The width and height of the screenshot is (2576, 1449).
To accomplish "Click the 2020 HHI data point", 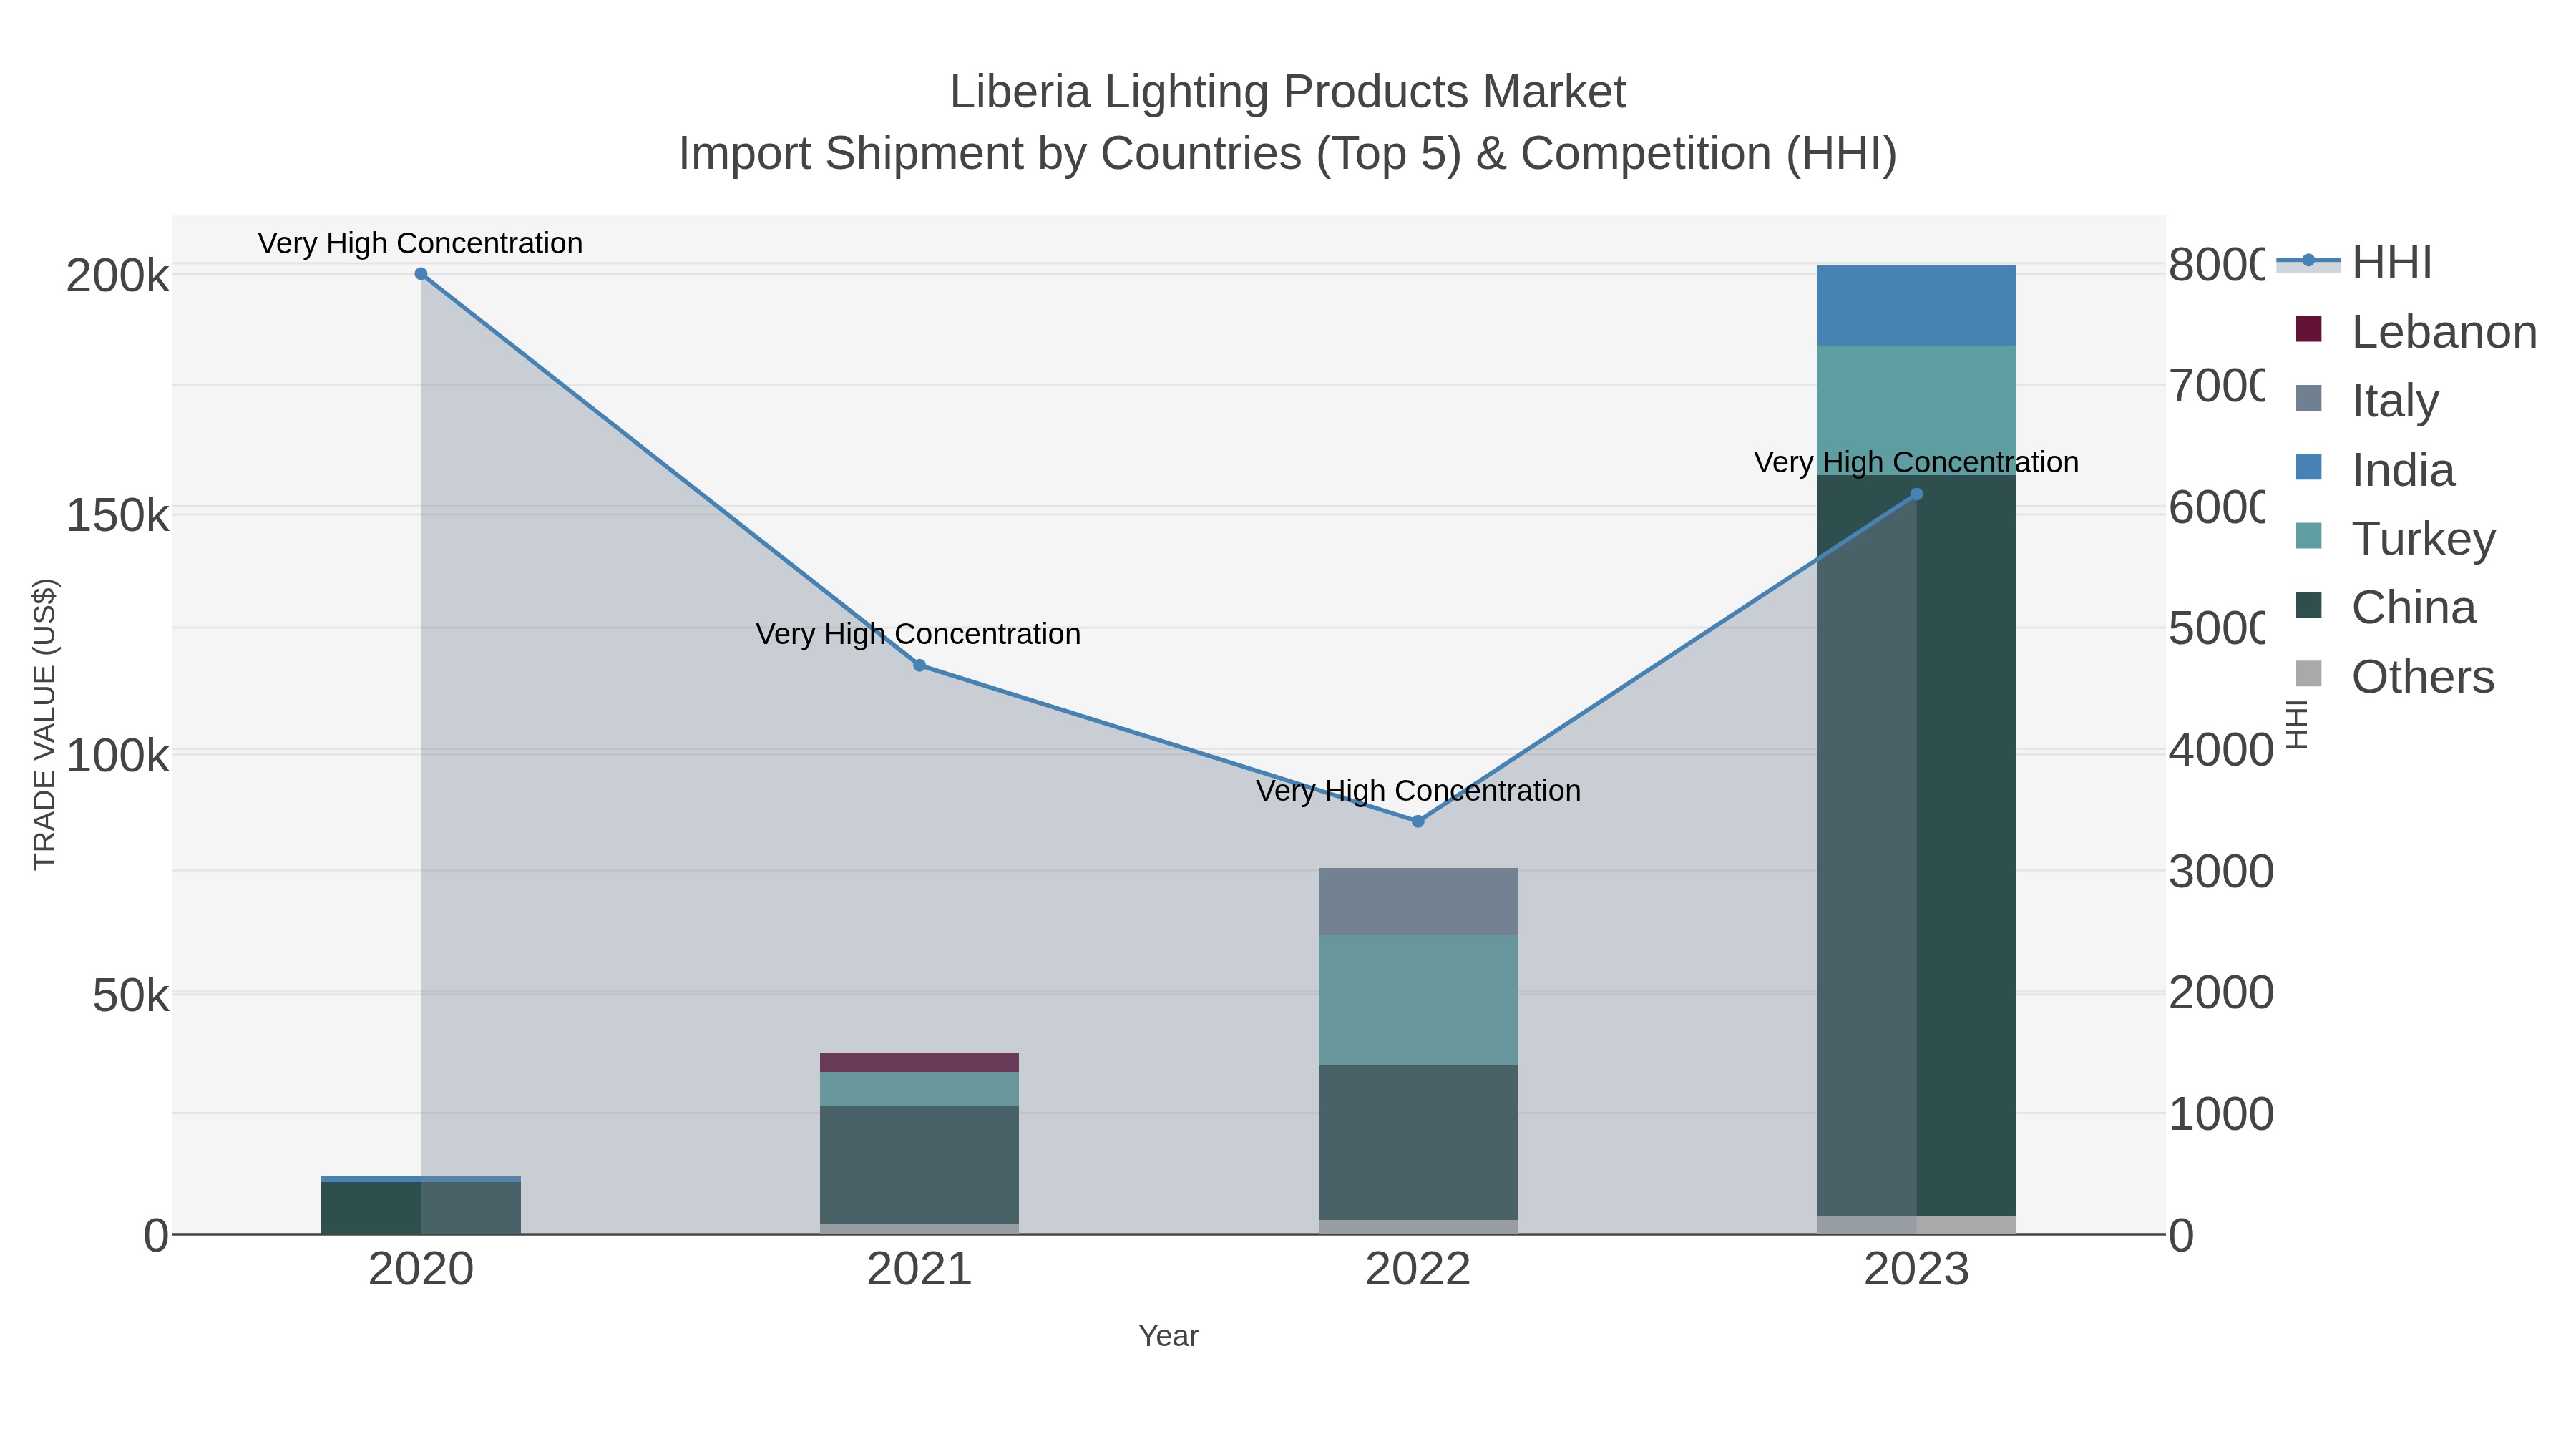I will [x=421, y=274].
